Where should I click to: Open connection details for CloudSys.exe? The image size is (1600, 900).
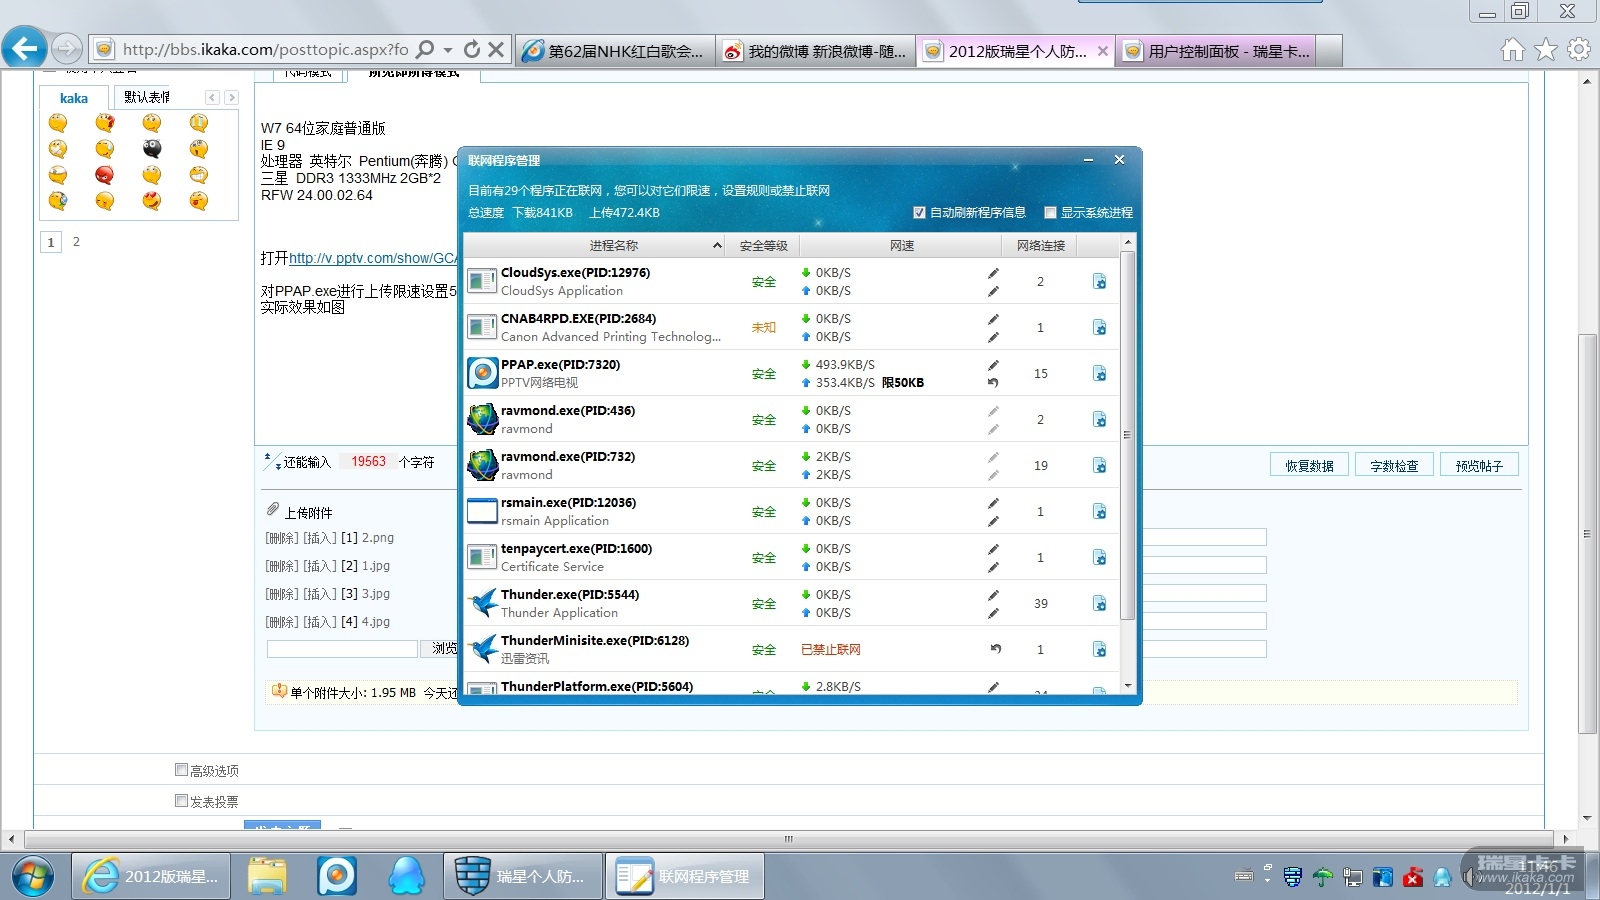point(1099,282)
